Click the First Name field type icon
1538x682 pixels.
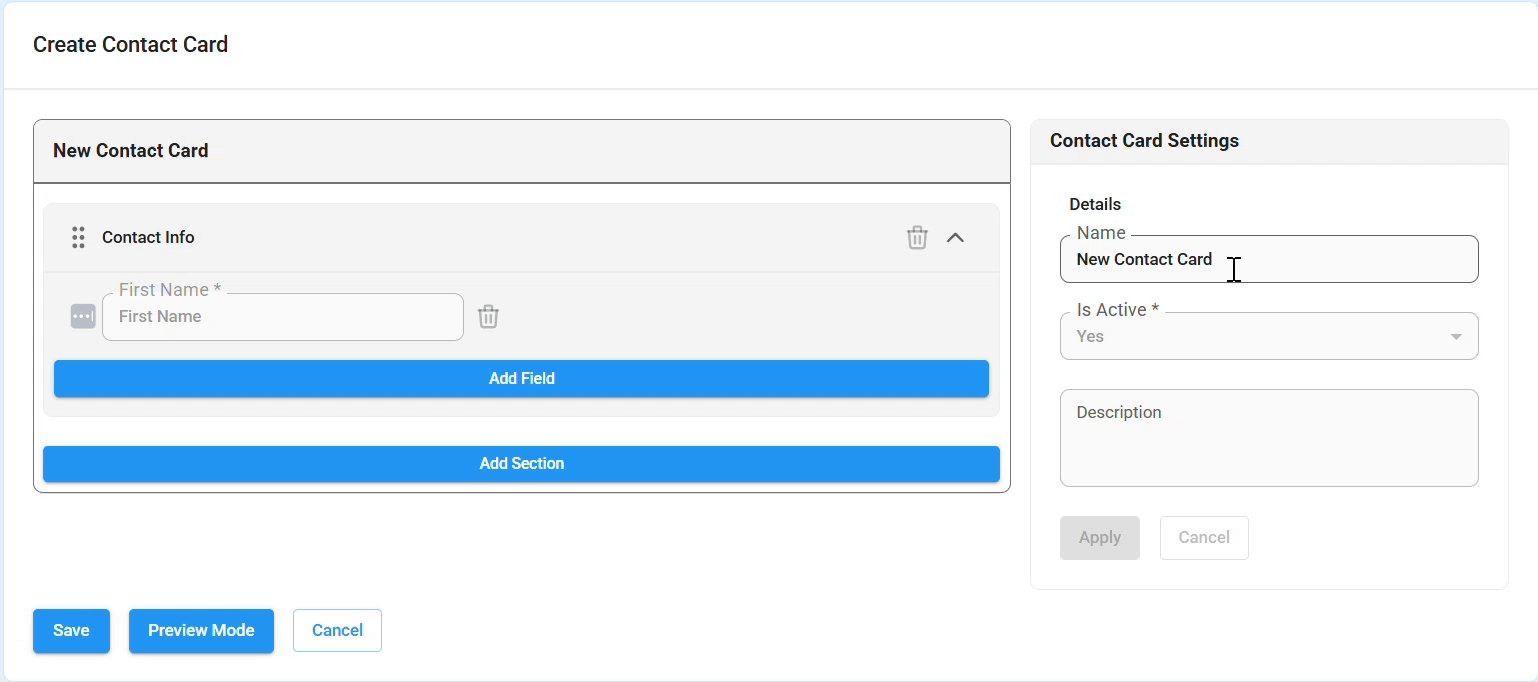83,317
